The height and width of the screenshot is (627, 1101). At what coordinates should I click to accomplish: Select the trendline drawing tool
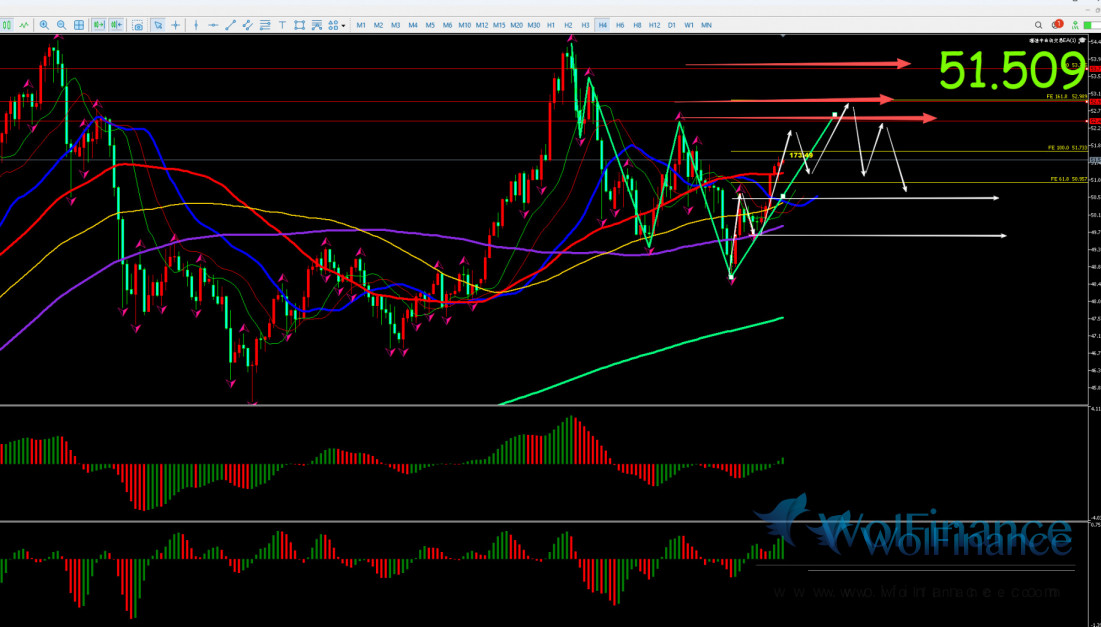pyautogui.click(x=232, y=25)
